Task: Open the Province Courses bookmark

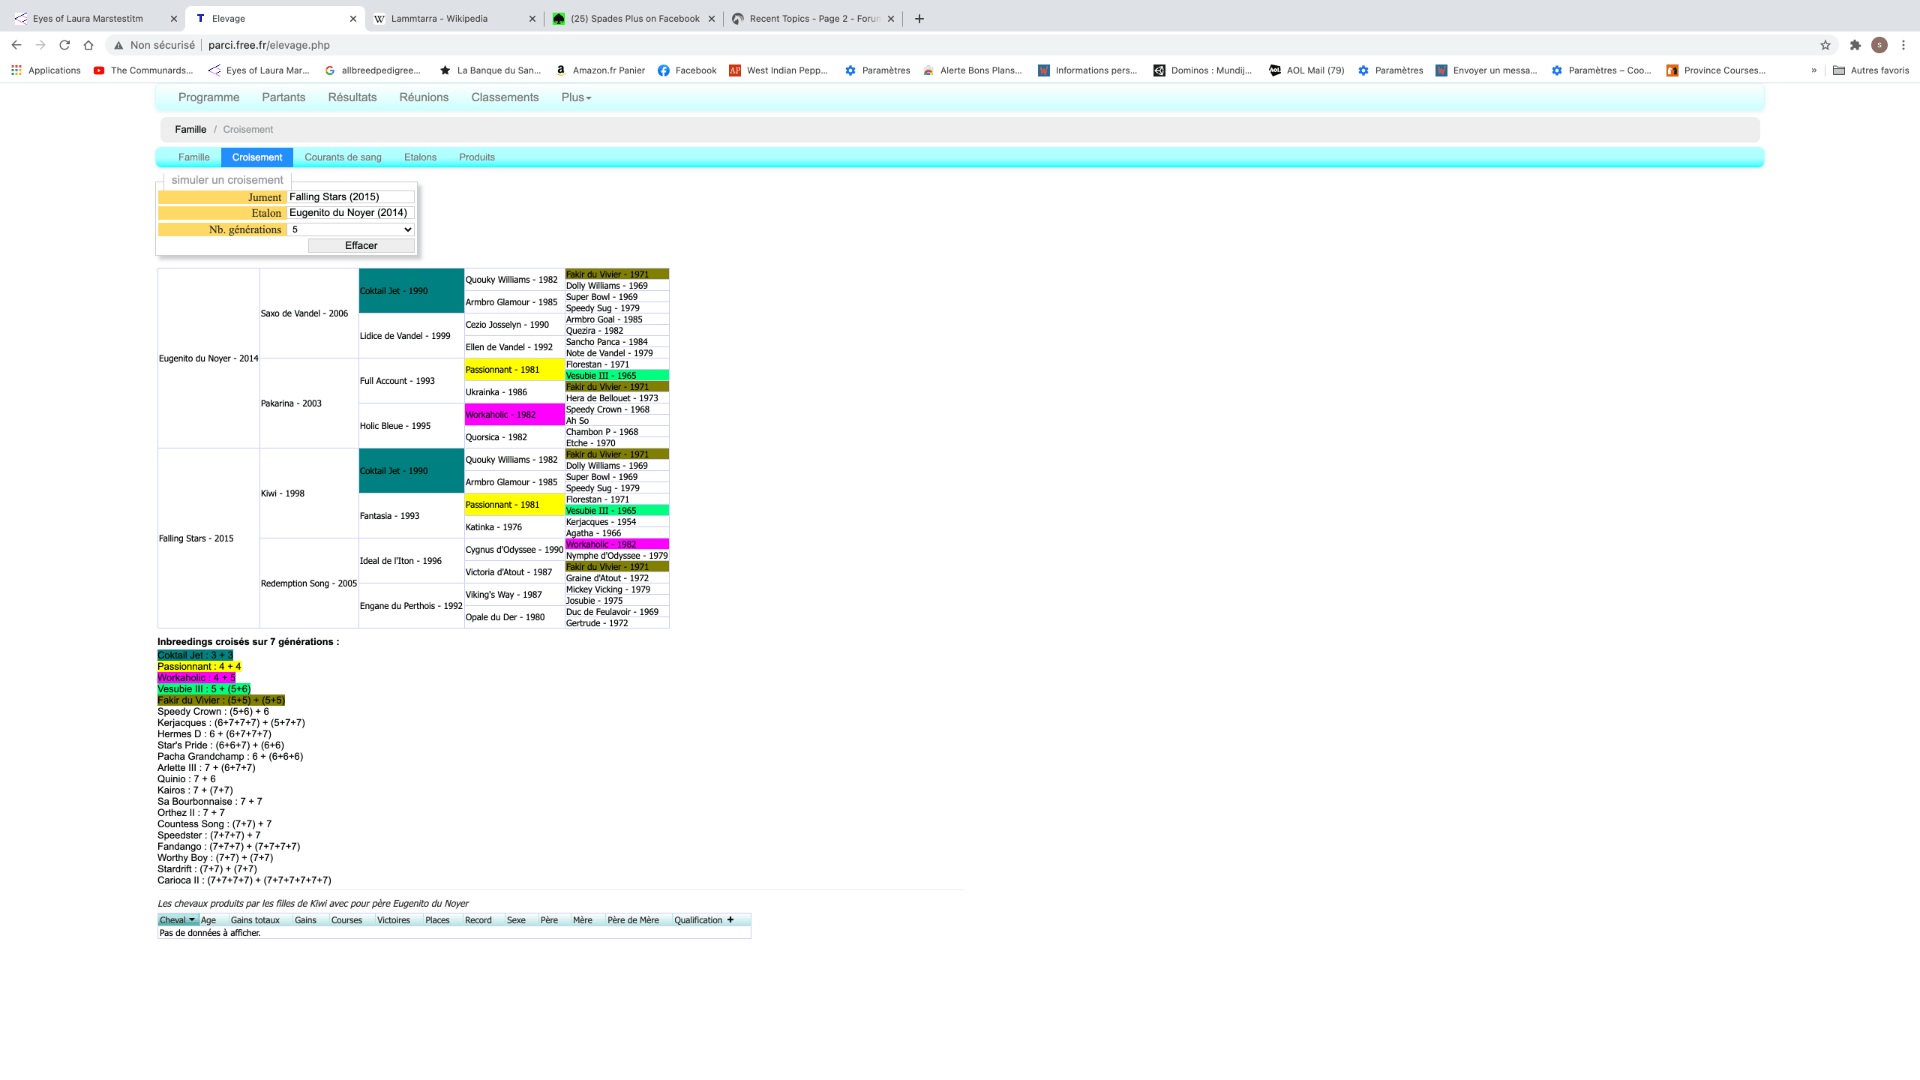Action: 1716,70
